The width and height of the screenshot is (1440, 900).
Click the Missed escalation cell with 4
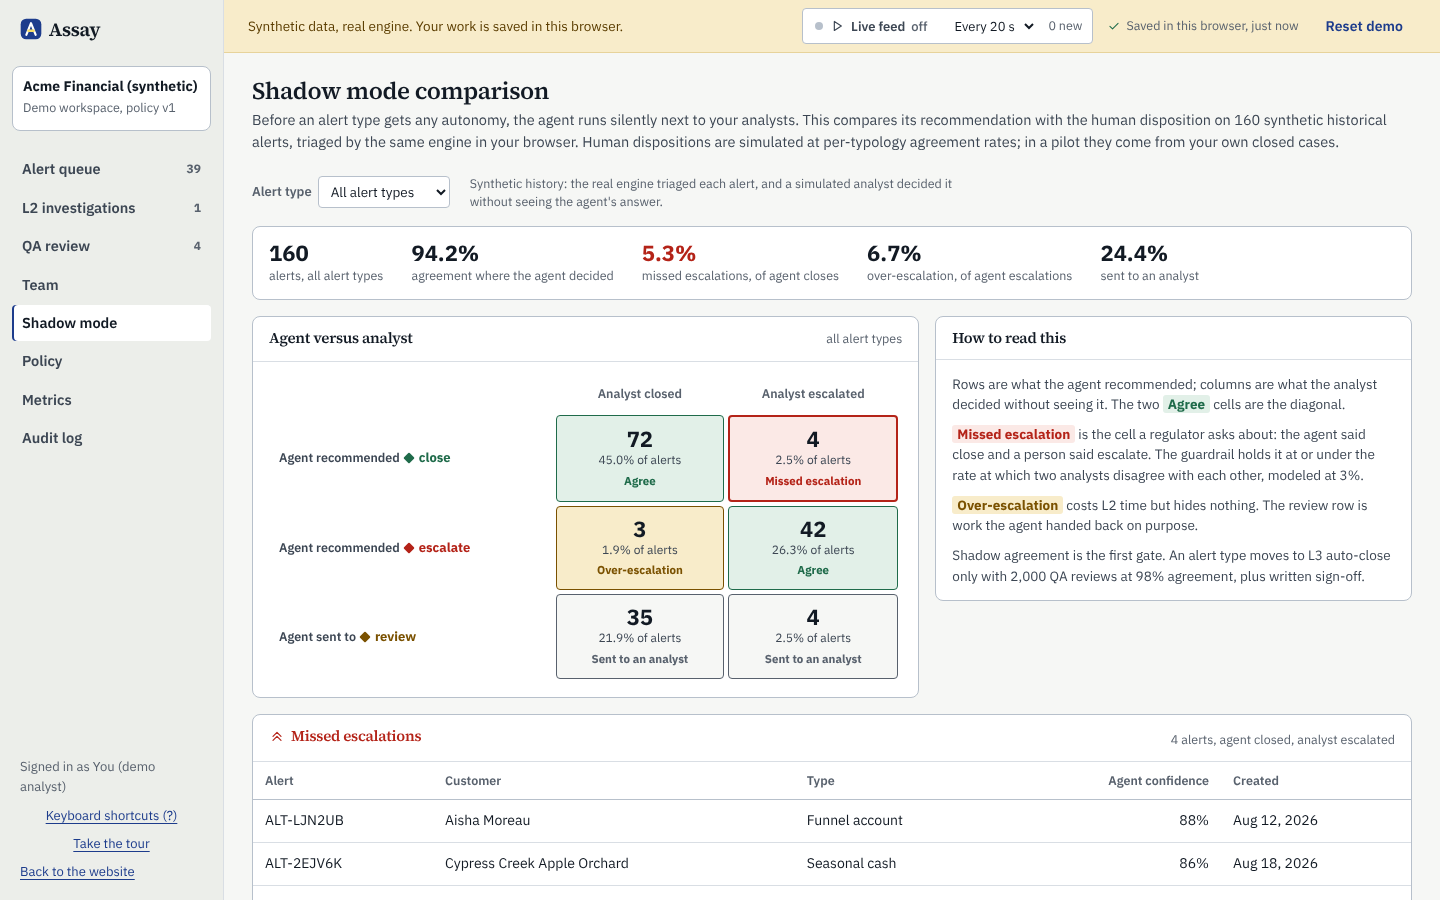pyautogui.click(x=813, y=458)
